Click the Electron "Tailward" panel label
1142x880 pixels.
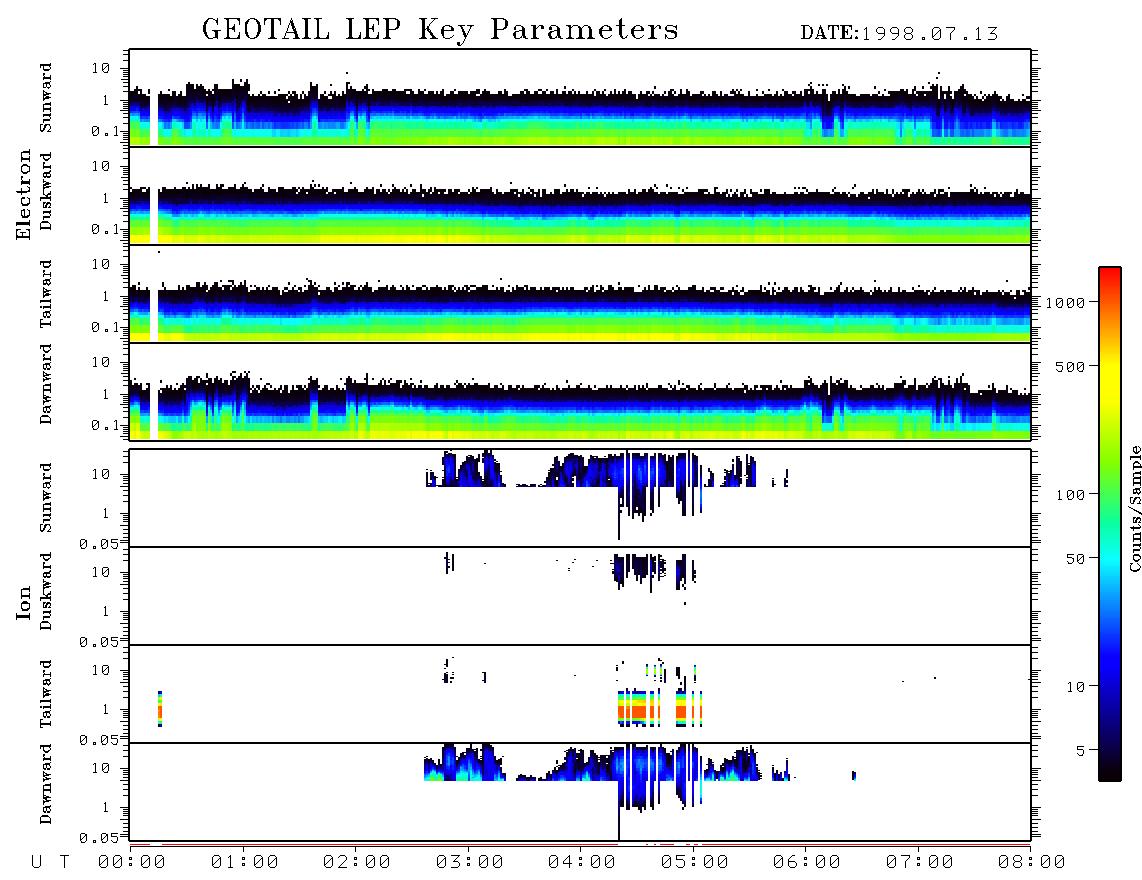[46, 294]
